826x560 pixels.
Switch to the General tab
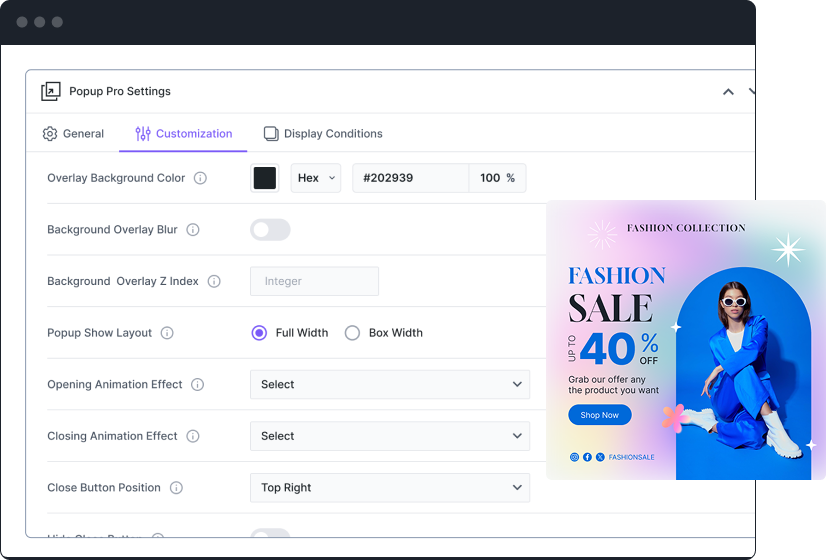73,134
